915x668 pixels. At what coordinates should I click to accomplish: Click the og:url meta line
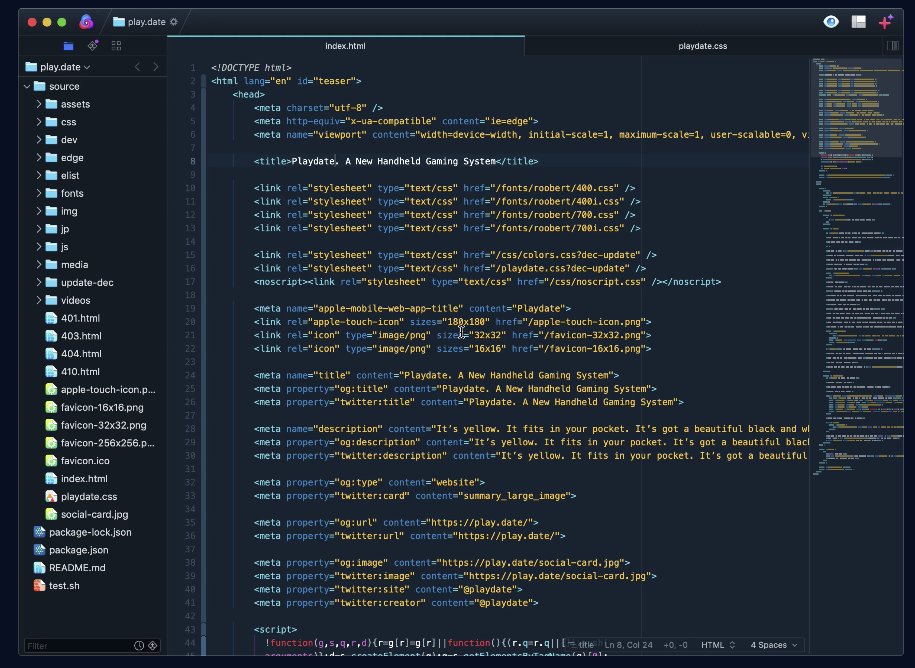pos(396,523)
